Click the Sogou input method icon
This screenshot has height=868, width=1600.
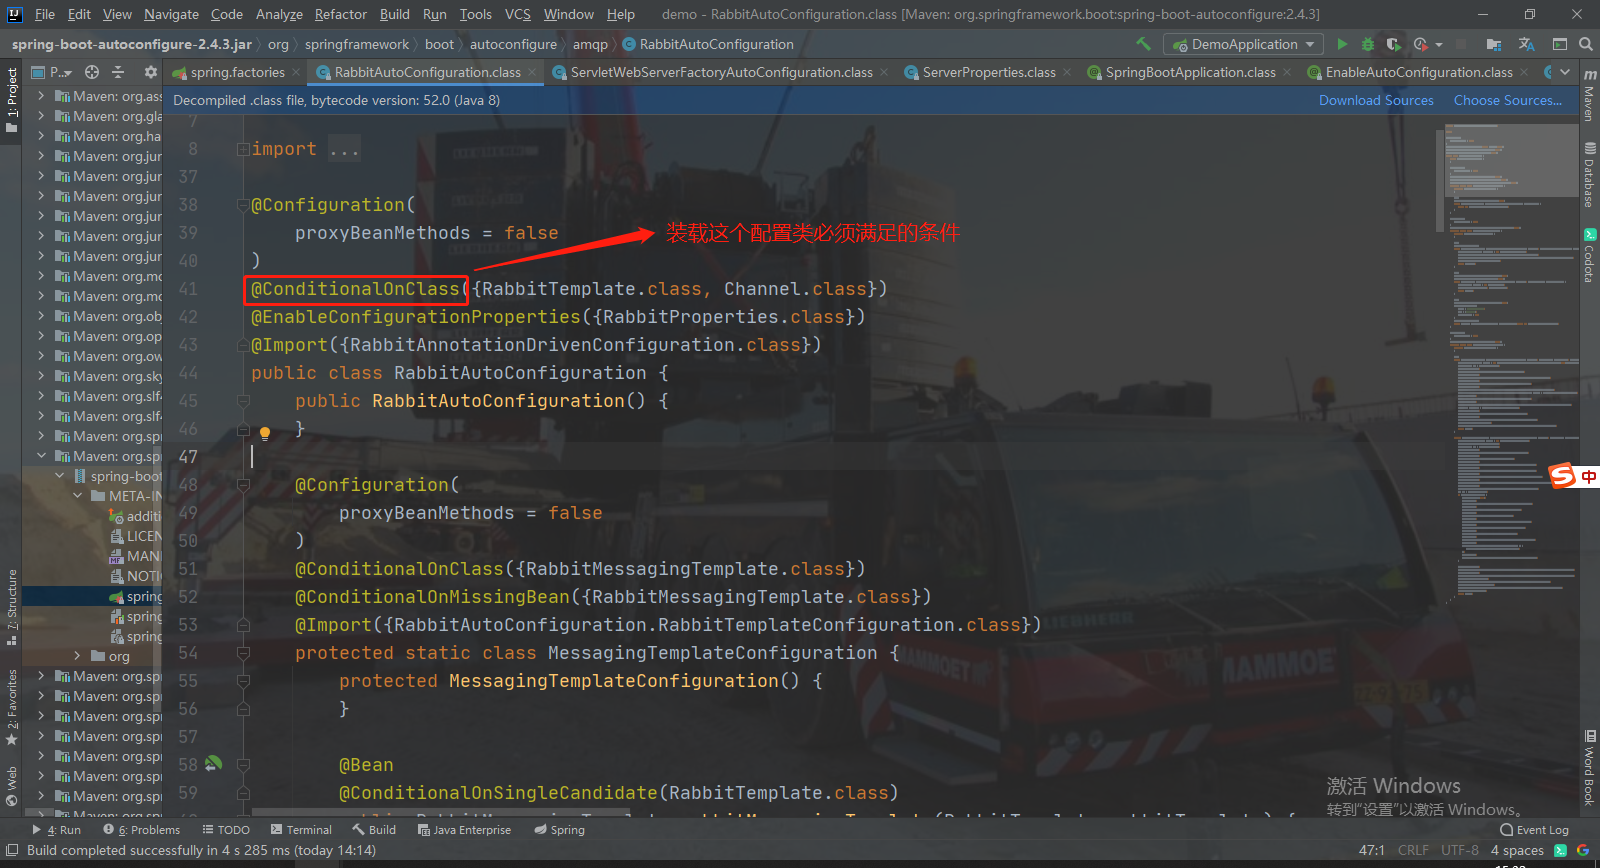click(1562, 477)
